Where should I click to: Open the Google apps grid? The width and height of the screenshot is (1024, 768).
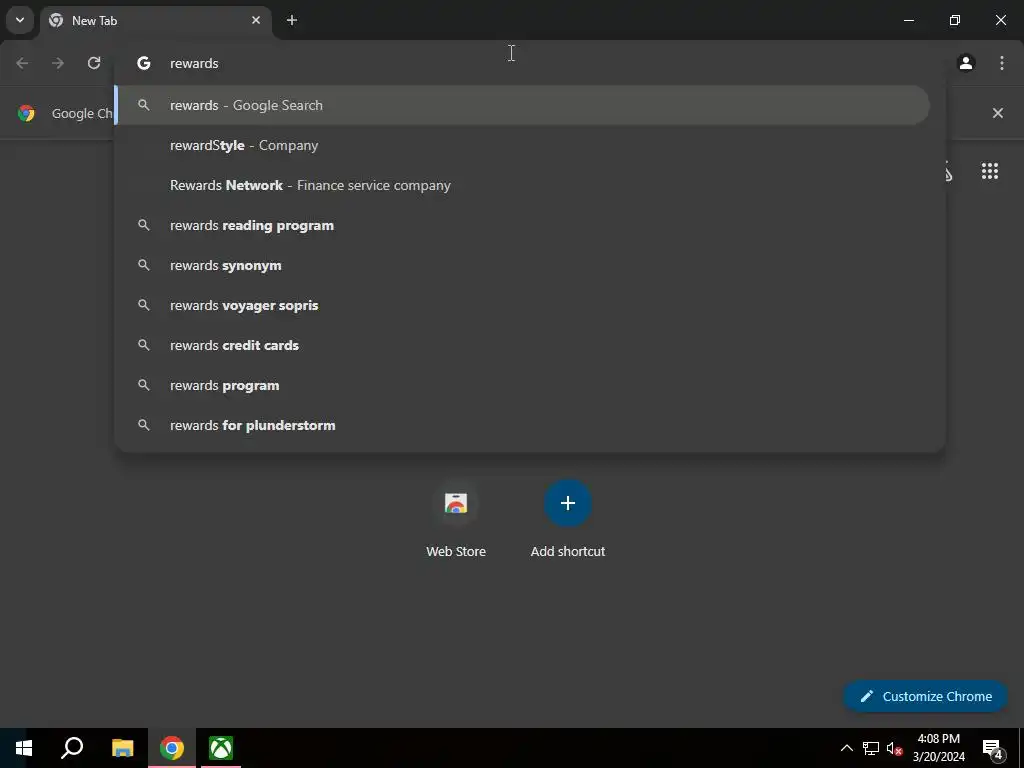[989, 171]
